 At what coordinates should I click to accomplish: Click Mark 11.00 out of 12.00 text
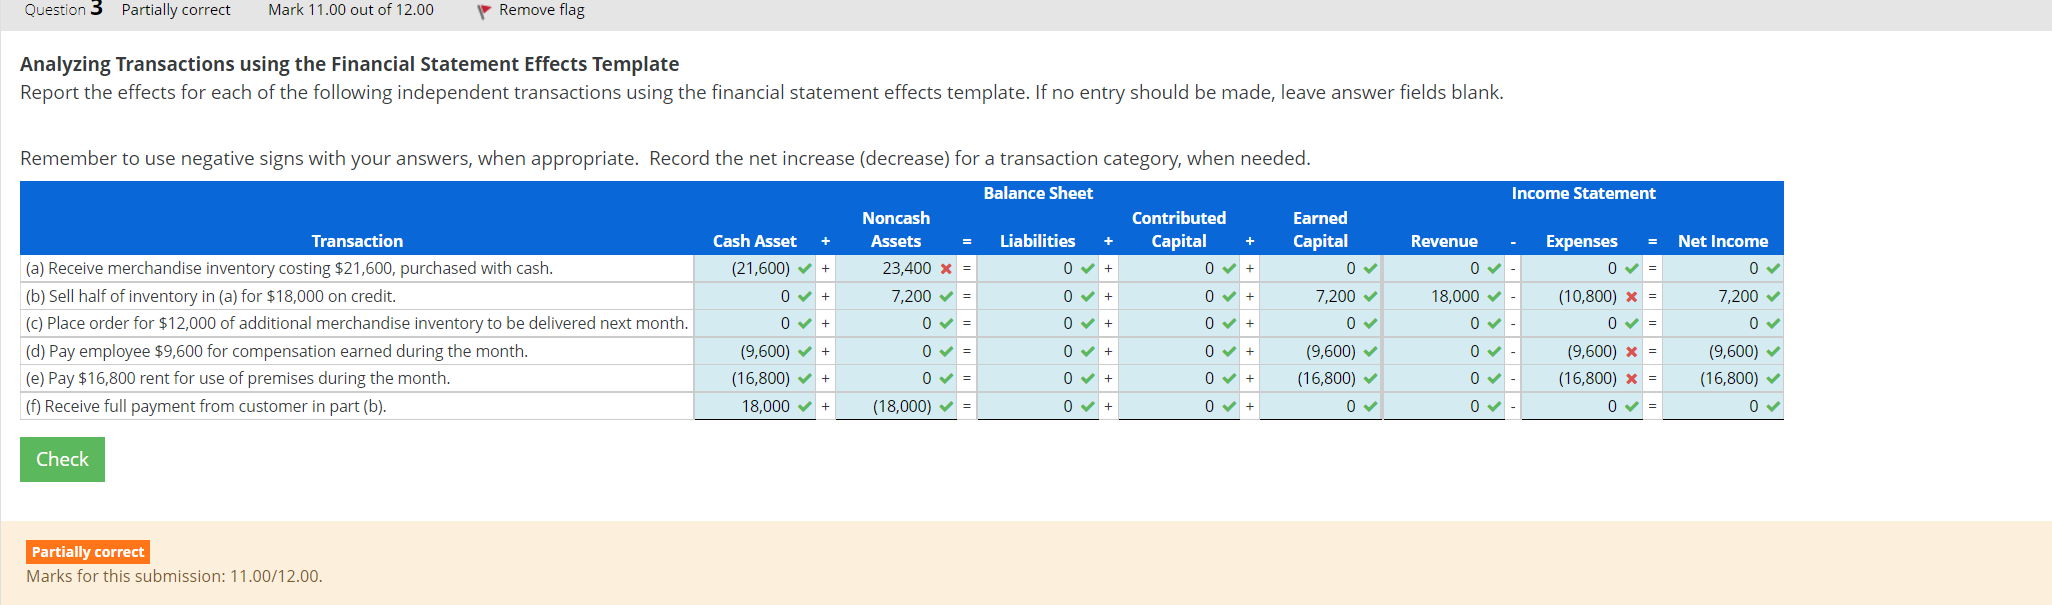pos(351,10)
